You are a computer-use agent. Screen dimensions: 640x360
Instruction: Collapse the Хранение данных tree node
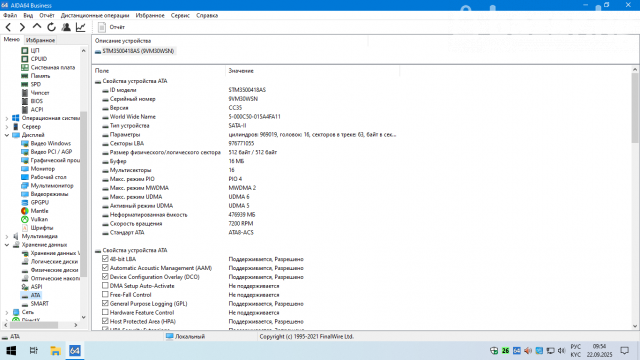pos(7,245)
